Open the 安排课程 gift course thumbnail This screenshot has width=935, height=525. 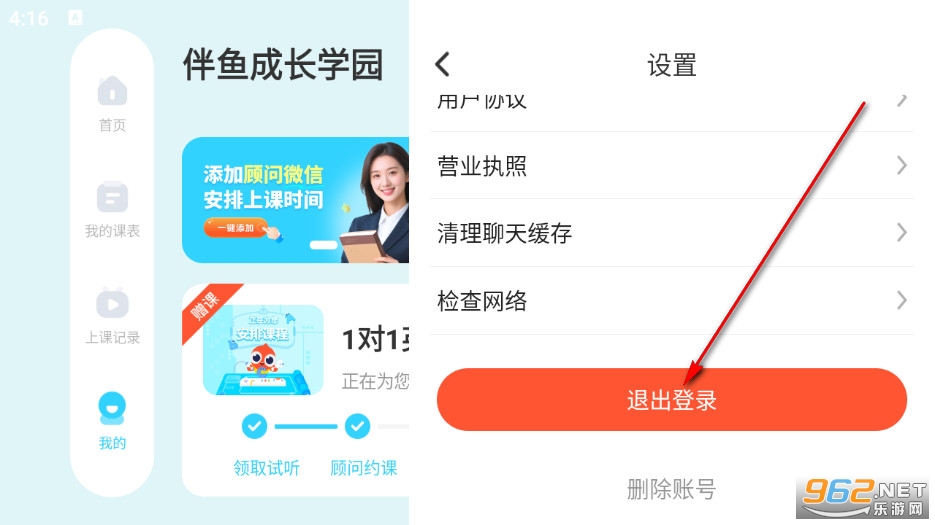tap(263, 350)
